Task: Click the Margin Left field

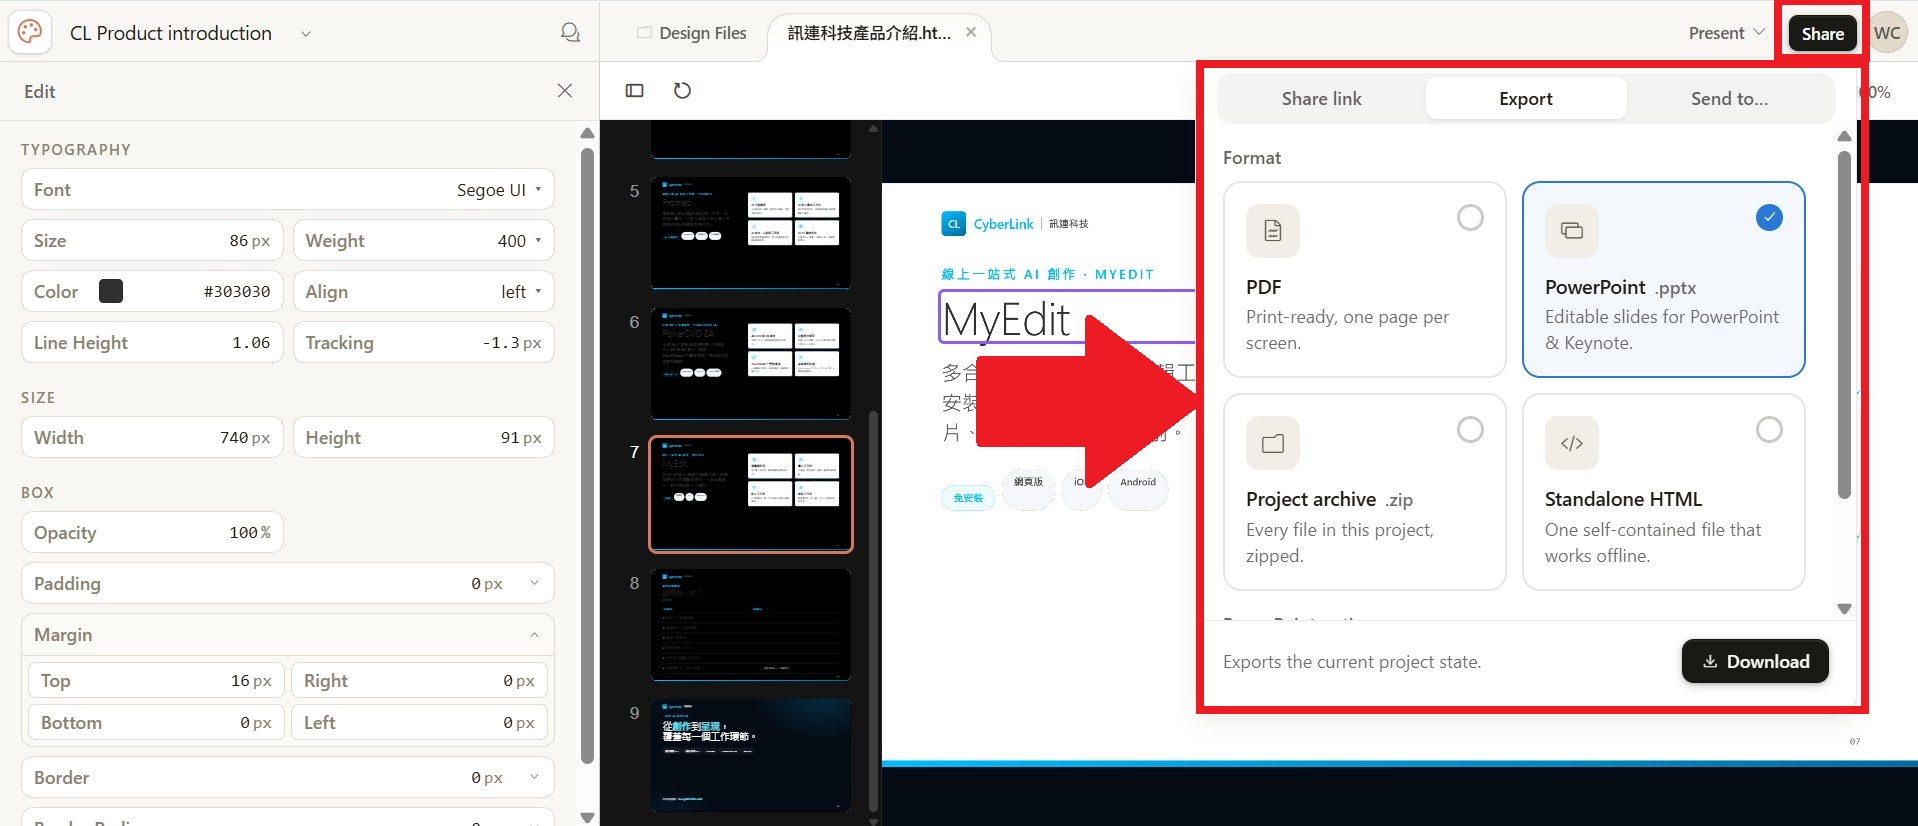Action: coord(419,723)
